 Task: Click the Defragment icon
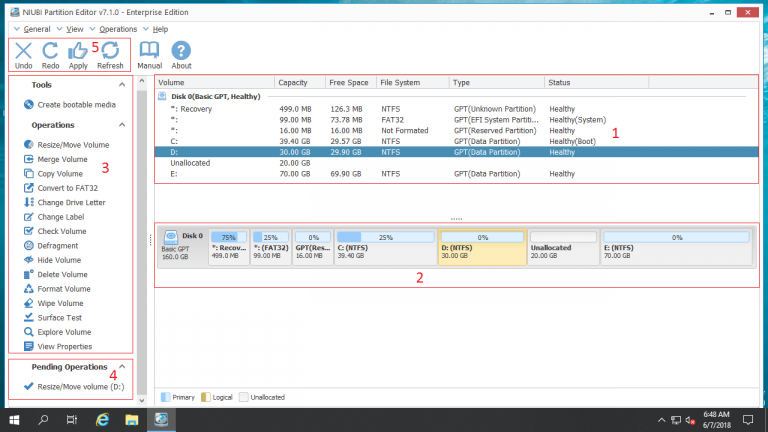point(29,245)
